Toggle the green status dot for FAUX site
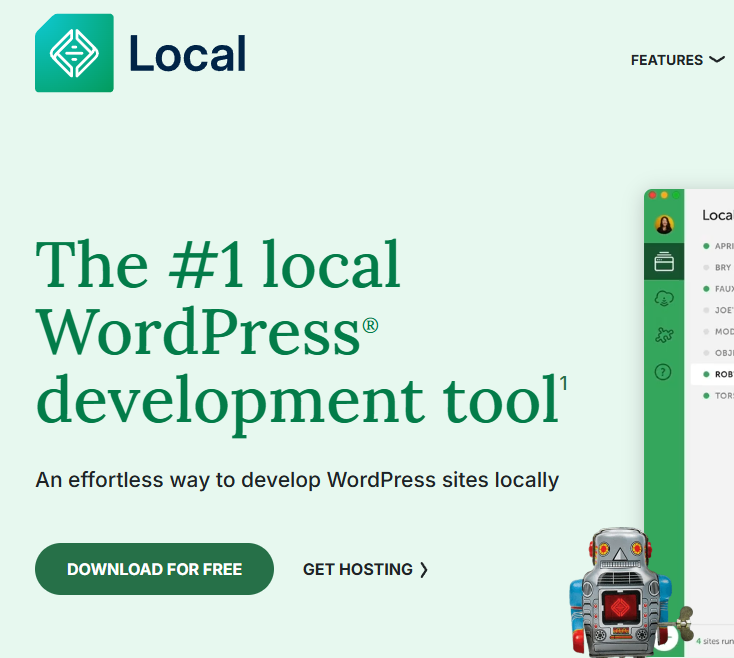734x658 pixels. [x=706, y=289]
